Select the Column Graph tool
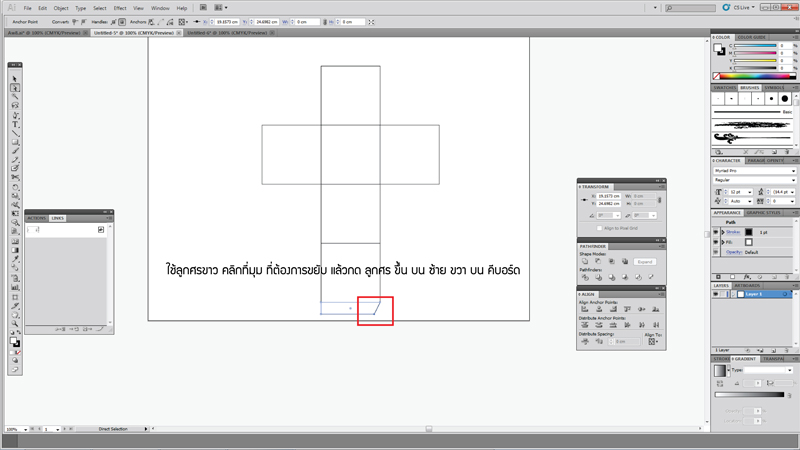The image size is (800, 450). [x=15, y=287]
